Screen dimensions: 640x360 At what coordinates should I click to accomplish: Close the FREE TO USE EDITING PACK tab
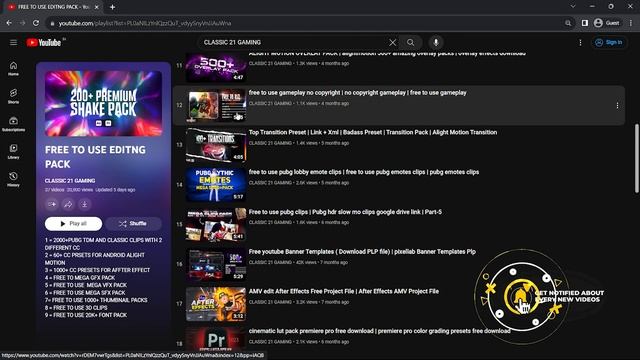click(97, 7)
